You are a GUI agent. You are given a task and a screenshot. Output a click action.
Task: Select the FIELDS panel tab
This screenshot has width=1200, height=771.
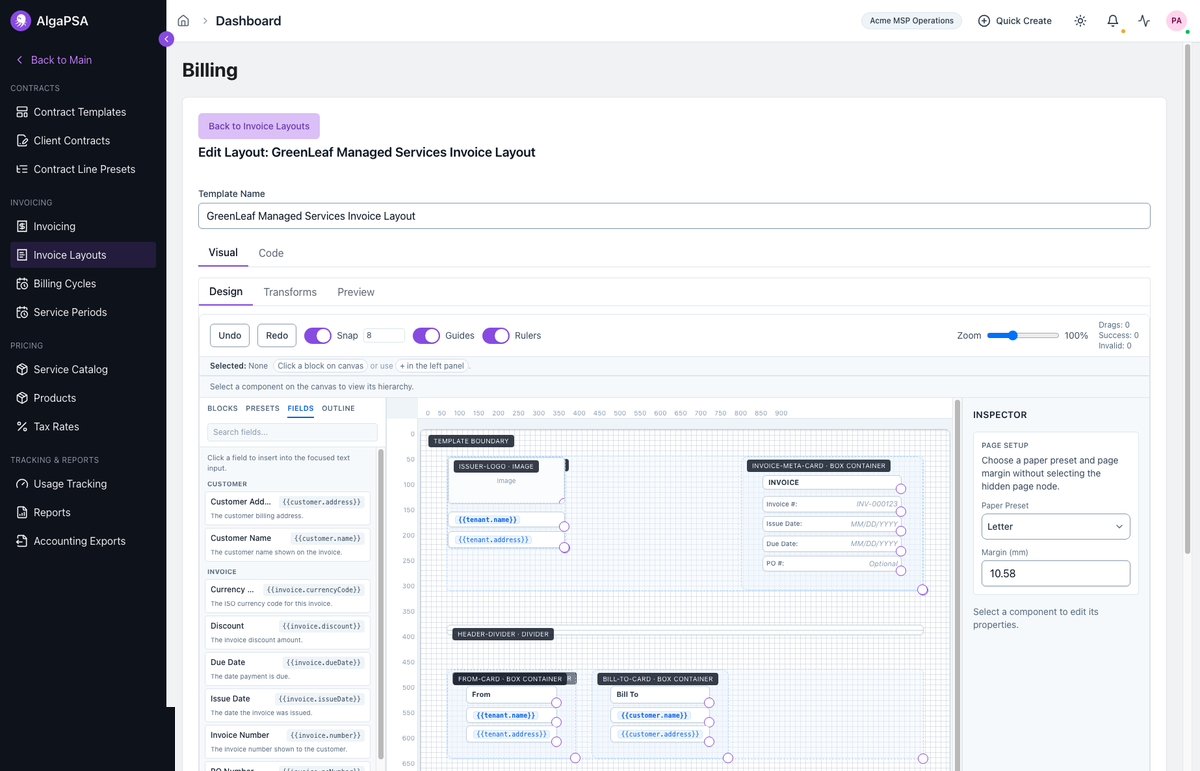[301, 408]
